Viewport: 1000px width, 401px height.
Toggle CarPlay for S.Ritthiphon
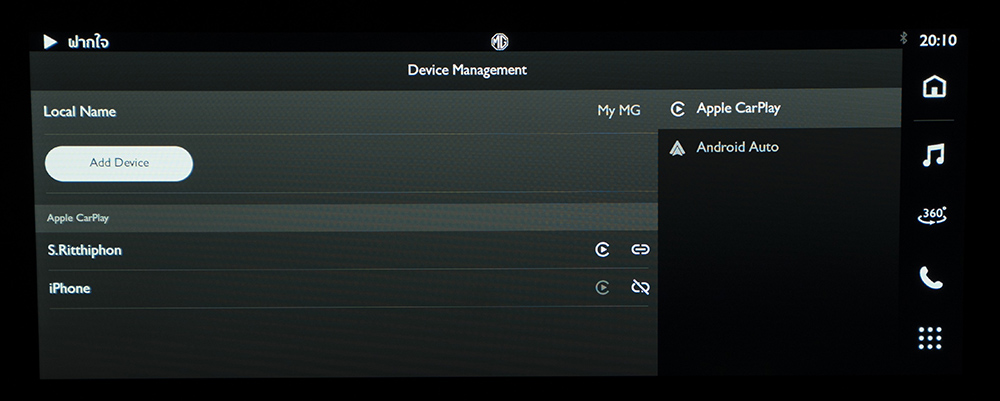coord(602,249)
